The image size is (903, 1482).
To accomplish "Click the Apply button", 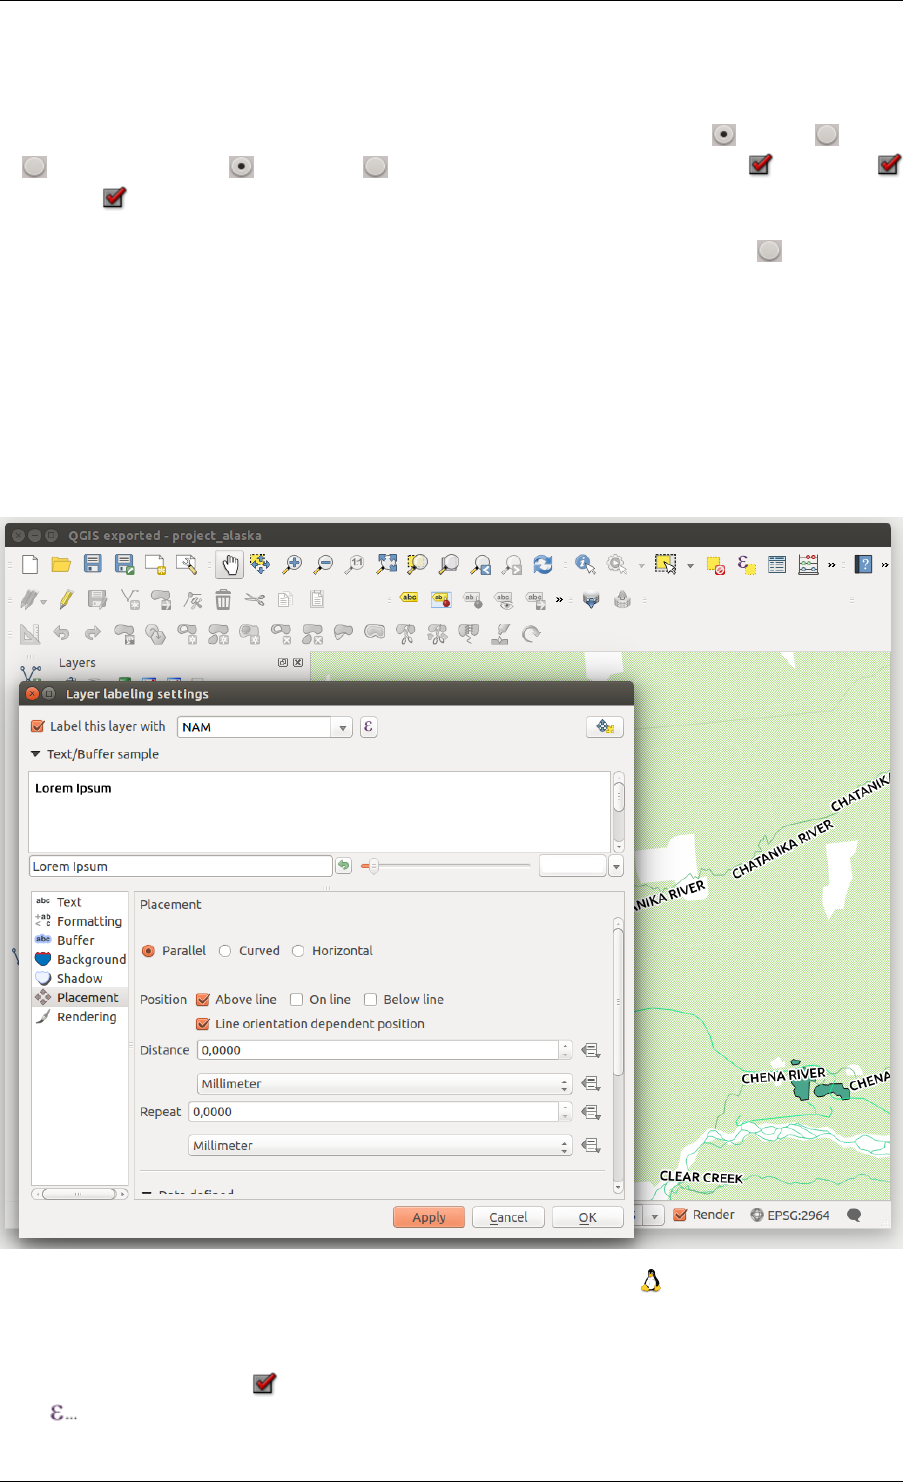I will (429, 1217).
